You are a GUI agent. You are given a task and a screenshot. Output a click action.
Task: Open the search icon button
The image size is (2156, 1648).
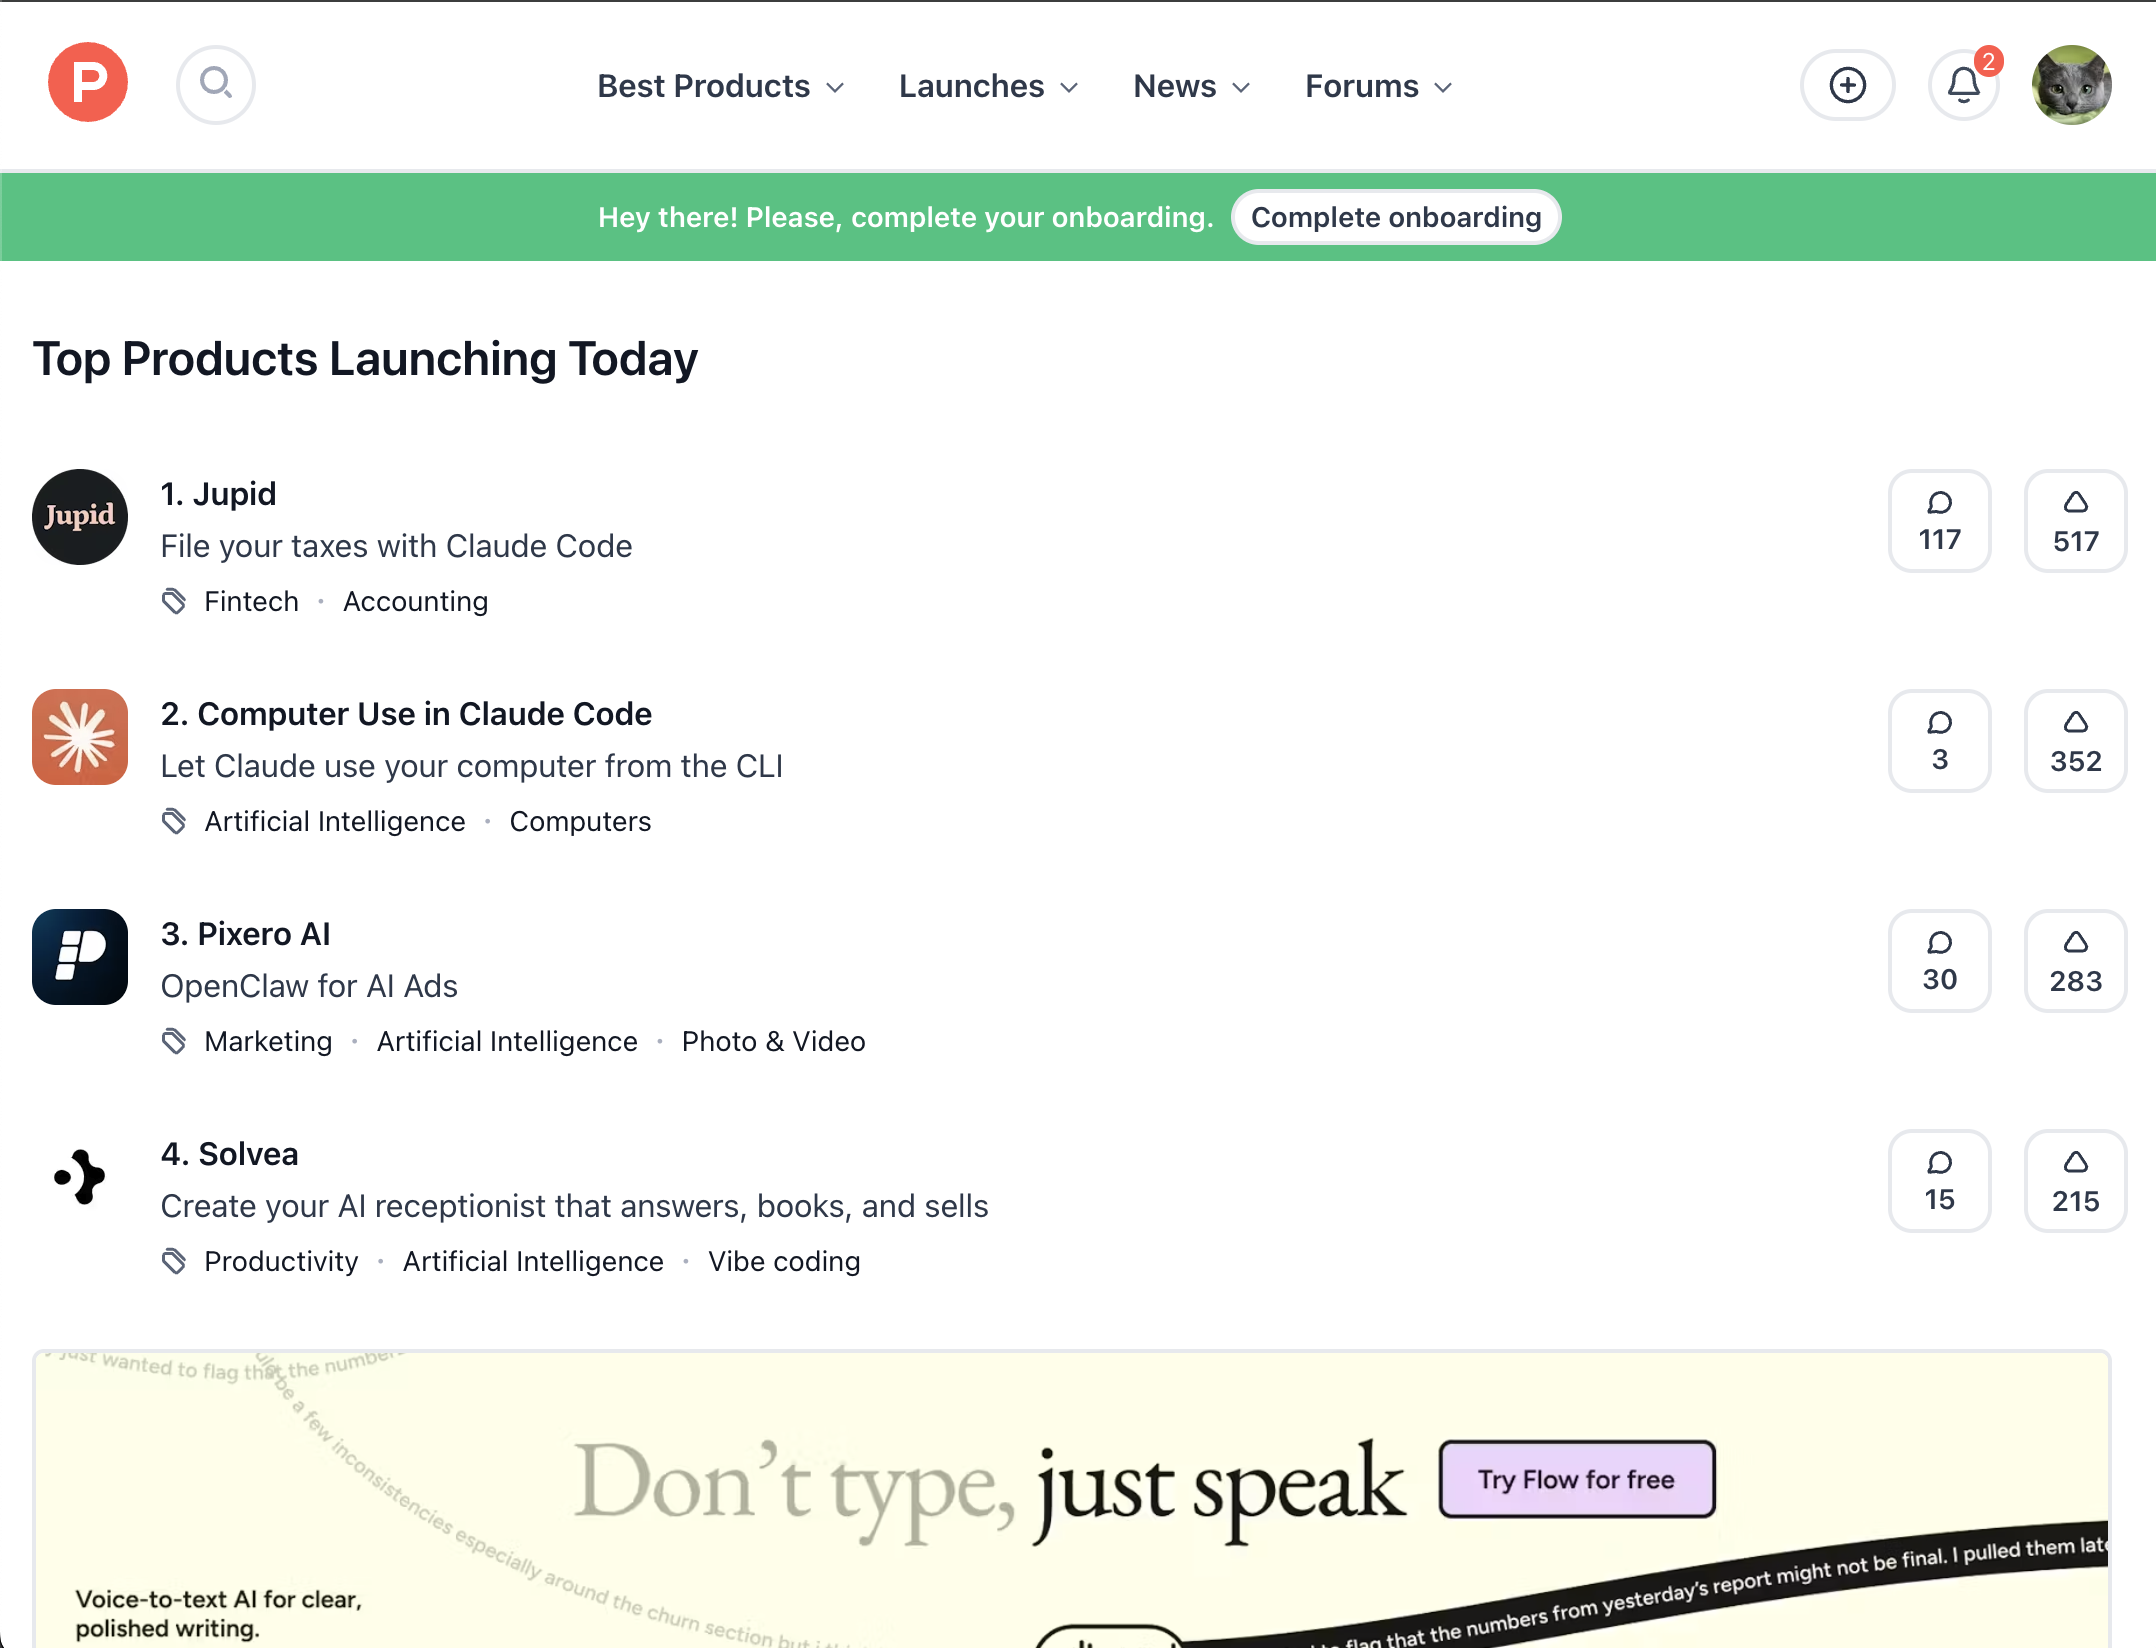pyautogui.click(x=216, y=84)
